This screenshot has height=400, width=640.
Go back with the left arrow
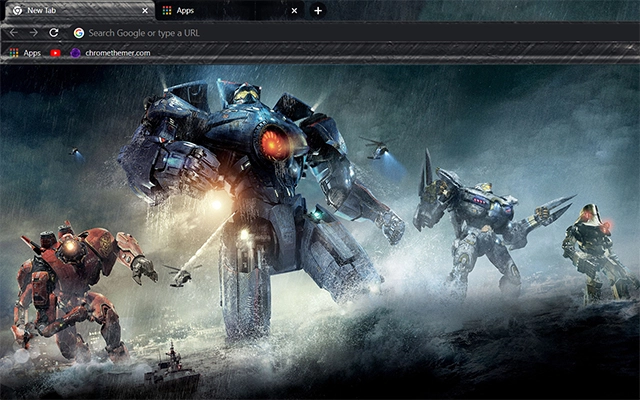pyautogui.click(x=13, y=33)
